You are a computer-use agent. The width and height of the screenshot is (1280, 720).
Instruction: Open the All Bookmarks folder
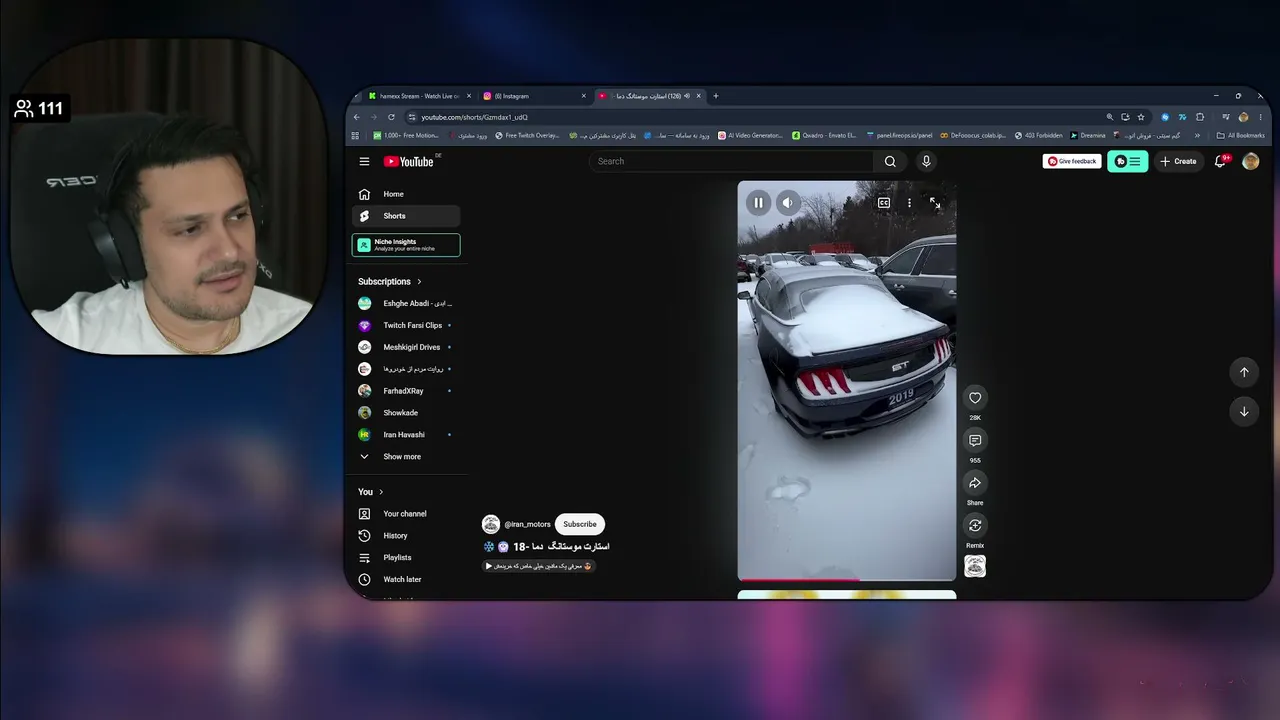[x=1240, y=135]
